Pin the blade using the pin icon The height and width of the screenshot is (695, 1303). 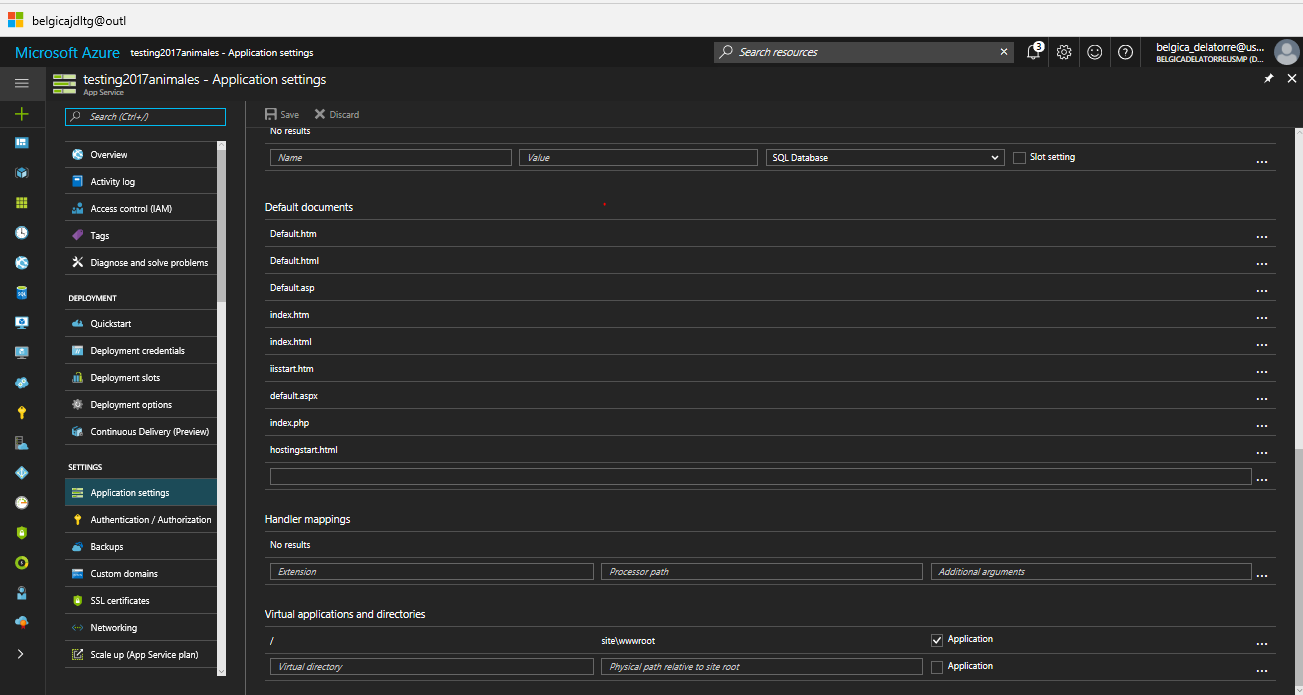(1269, 79)
